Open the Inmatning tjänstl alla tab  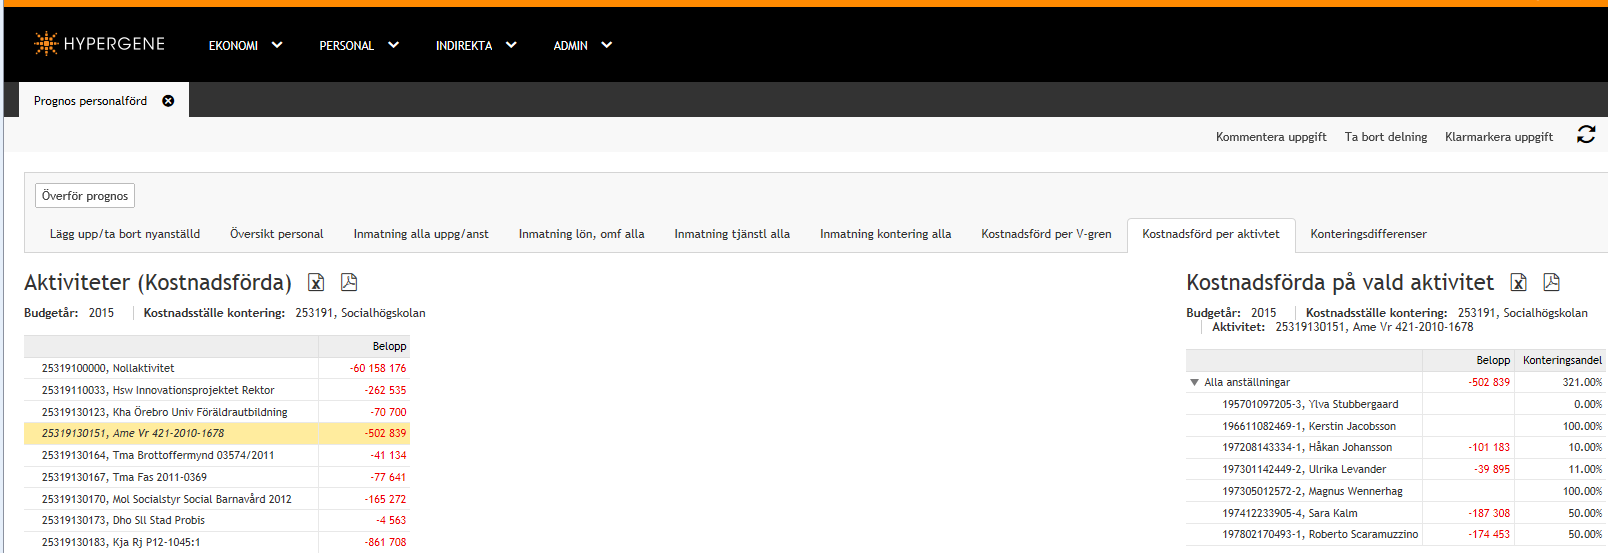[x=732, y=234]
